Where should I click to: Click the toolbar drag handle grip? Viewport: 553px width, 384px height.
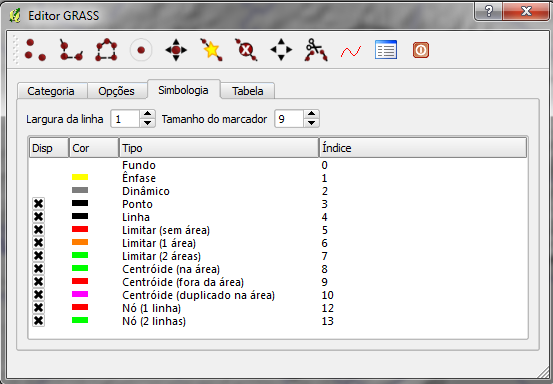[x=15, y=50]
